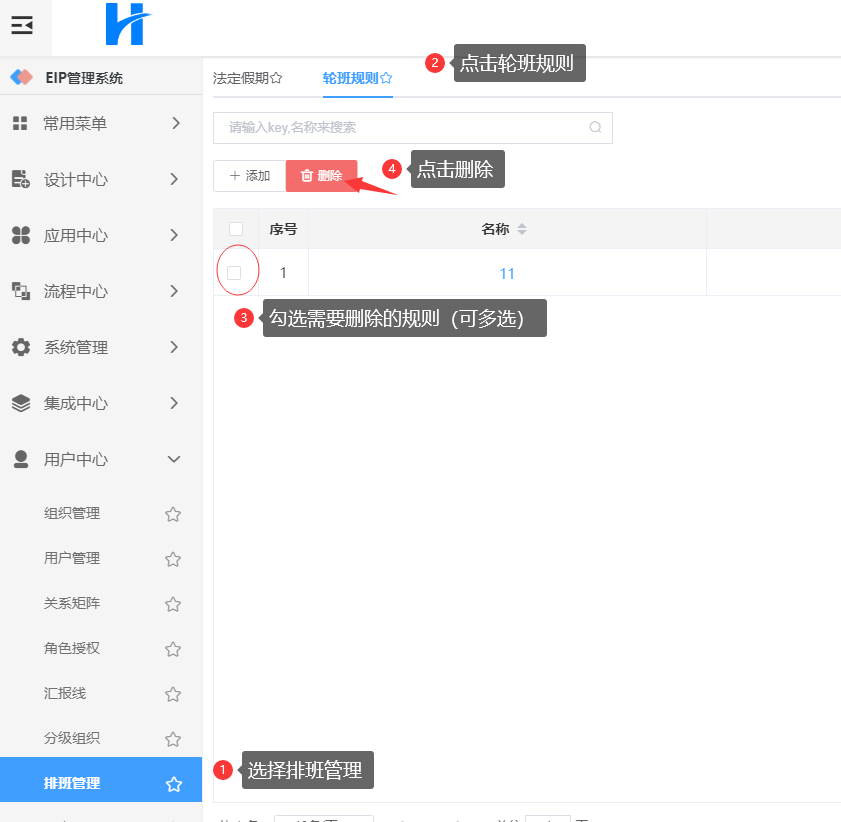Viewport: 841px width, 822px height.
Task: Click the star next to 角色授权
Action: 173,649
